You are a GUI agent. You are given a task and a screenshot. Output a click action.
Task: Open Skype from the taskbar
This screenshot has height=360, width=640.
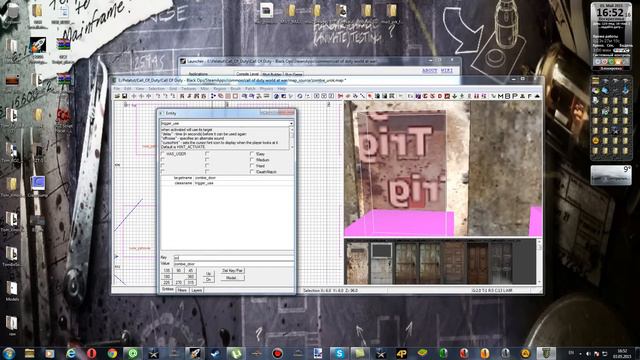[339, 353]
